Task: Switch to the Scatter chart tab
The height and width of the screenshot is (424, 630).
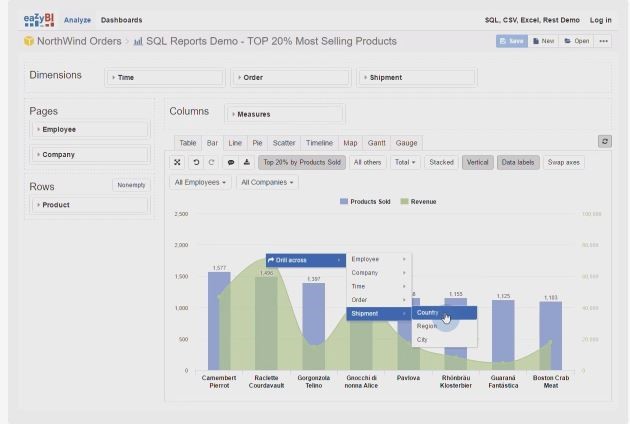Action: coord(284,143)
